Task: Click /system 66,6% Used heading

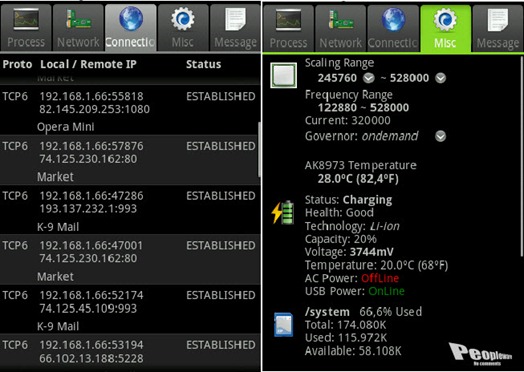Action: pyautogui.click(x=363, y=312)
